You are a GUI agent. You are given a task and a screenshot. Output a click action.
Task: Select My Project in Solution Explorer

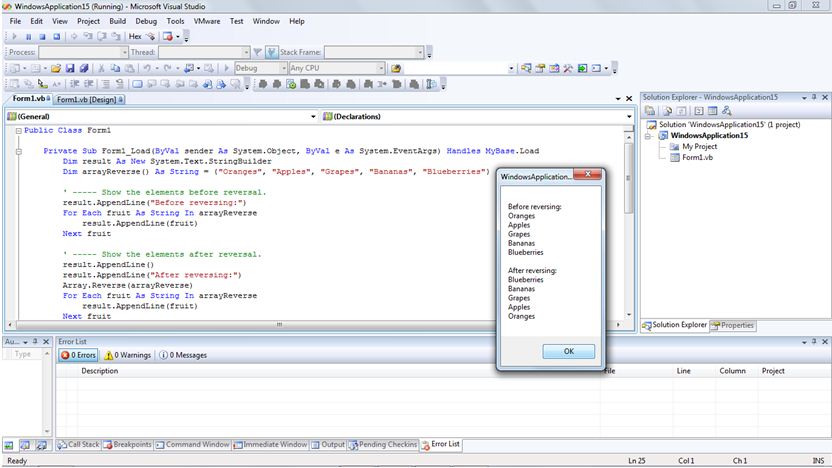point(699,146)
